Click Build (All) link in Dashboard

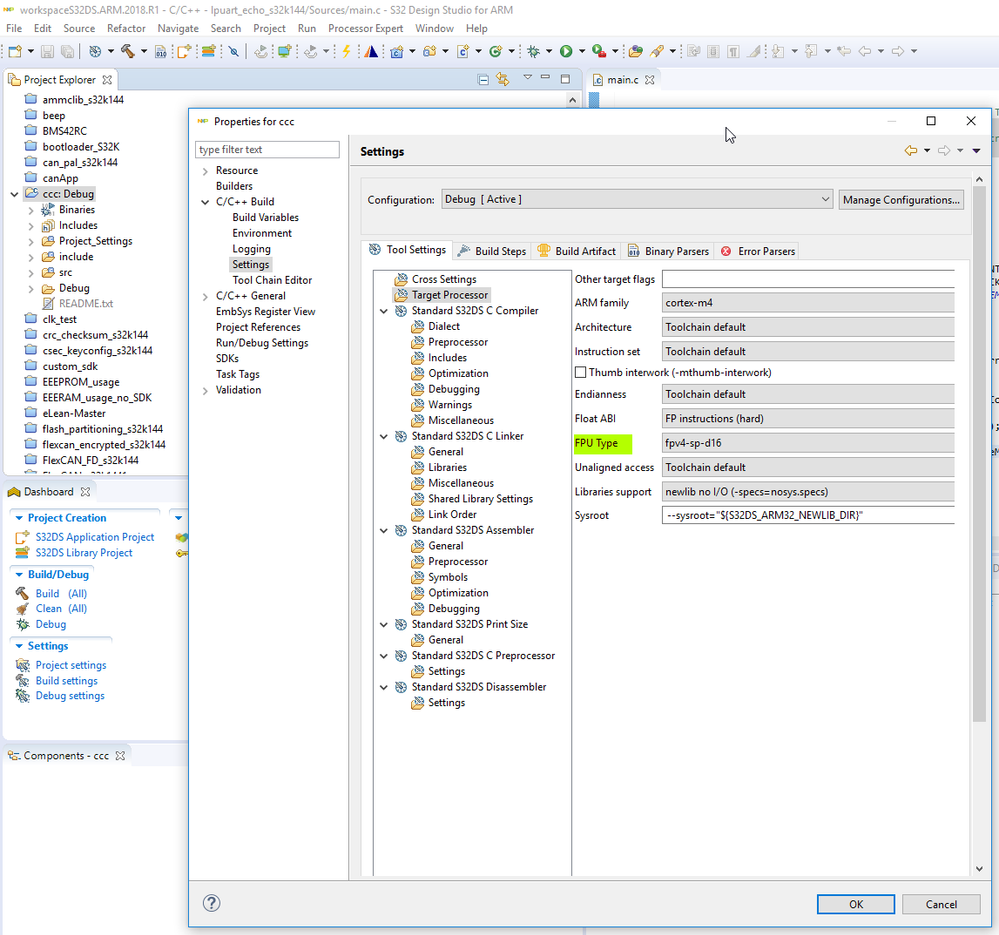pyautogui.click(x=61, y=594)
